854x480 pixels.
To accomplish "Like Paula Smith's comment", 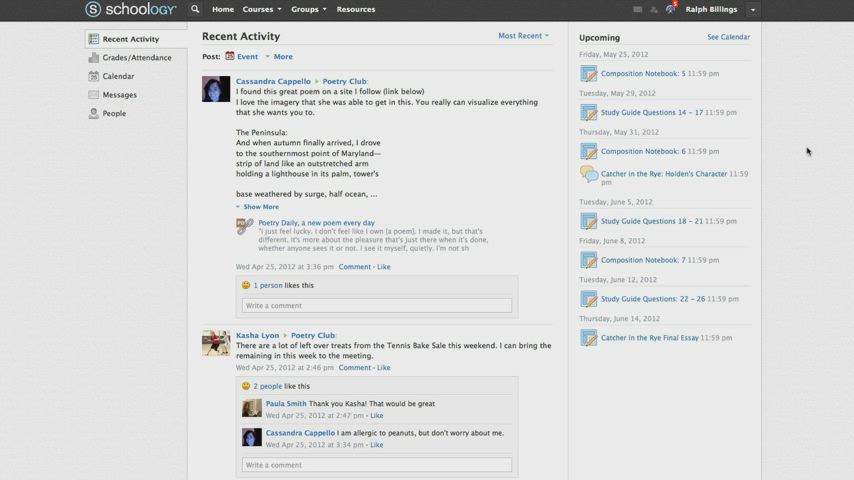I will click(x=377, y=415).
